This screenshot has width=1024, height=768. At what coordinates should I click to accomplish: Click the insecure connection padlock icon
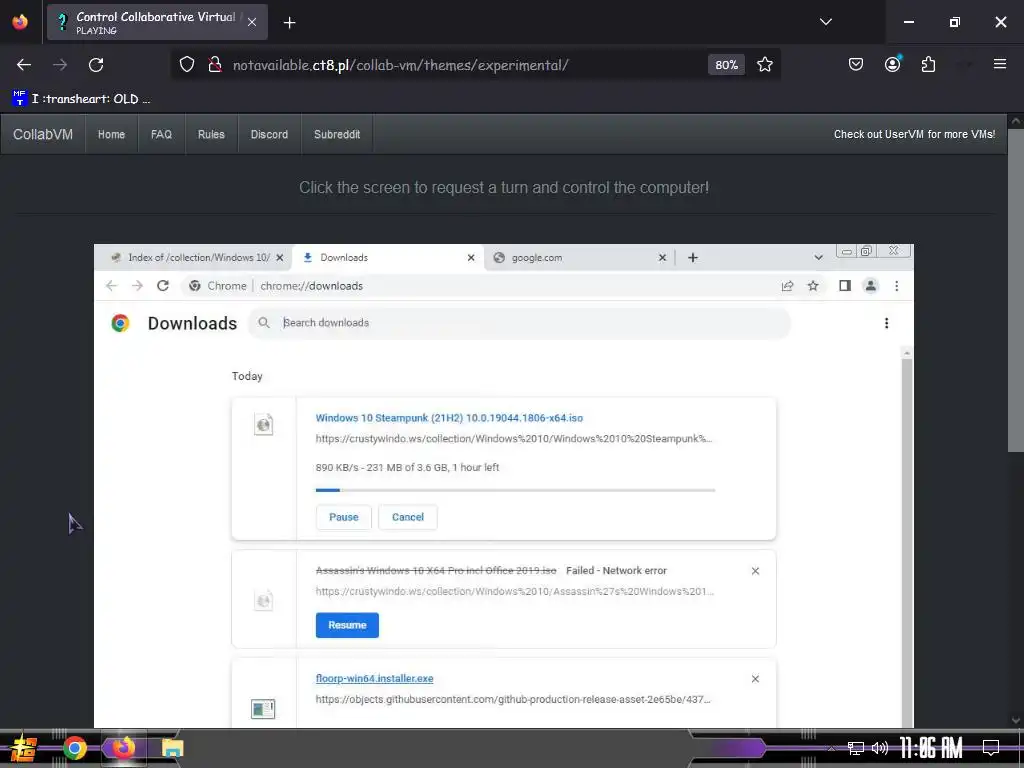[x=215, y=65]
